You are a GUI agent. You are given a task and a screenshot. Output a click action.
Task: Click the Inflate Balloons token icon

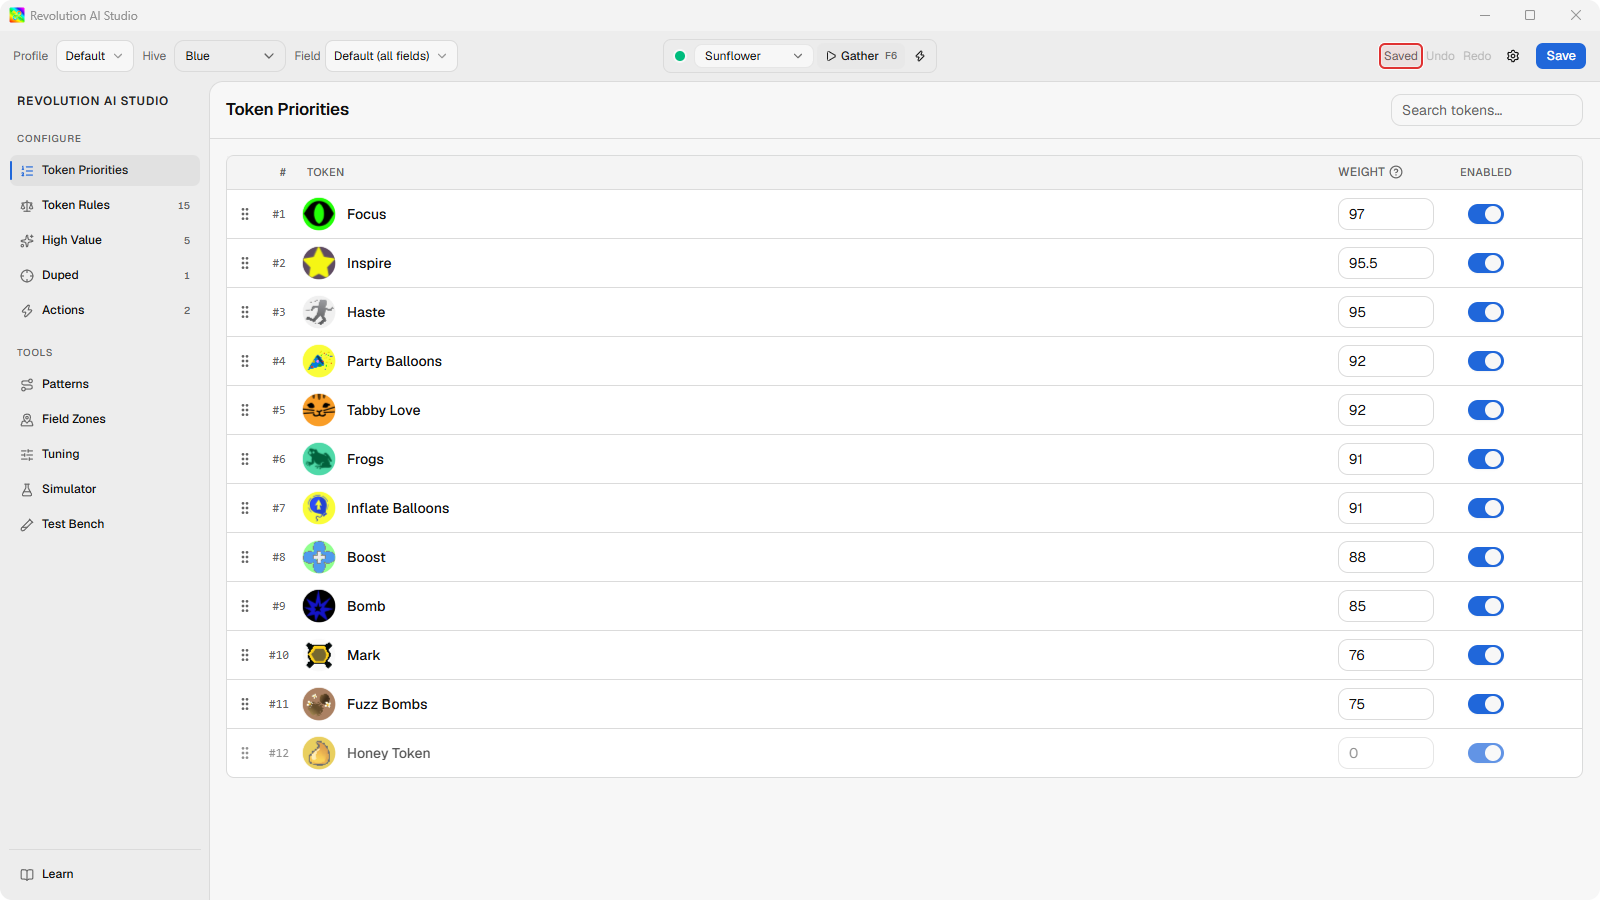(x=319, y=508)
